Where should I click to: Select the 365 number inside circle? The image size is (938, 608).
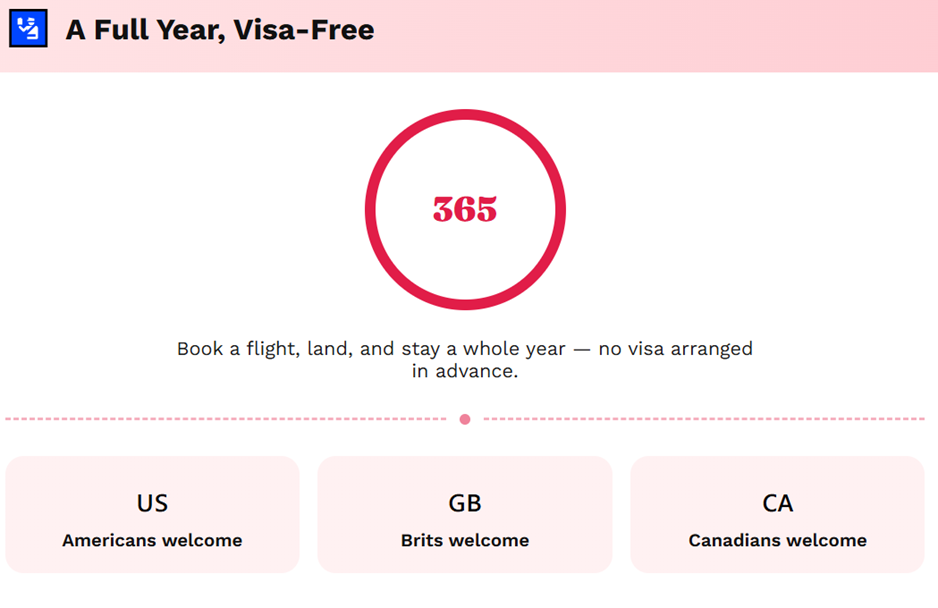click(x=465, y=209)
